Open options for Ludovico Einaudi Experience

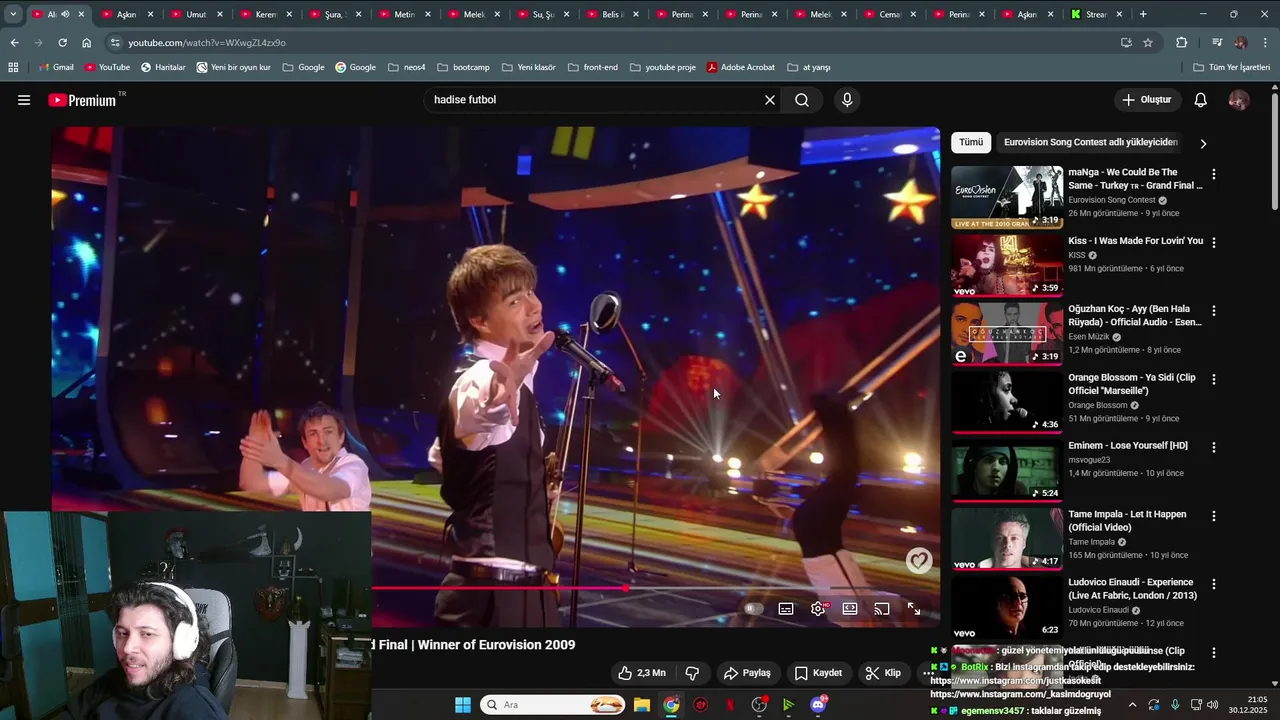(x=1214, y=584)
